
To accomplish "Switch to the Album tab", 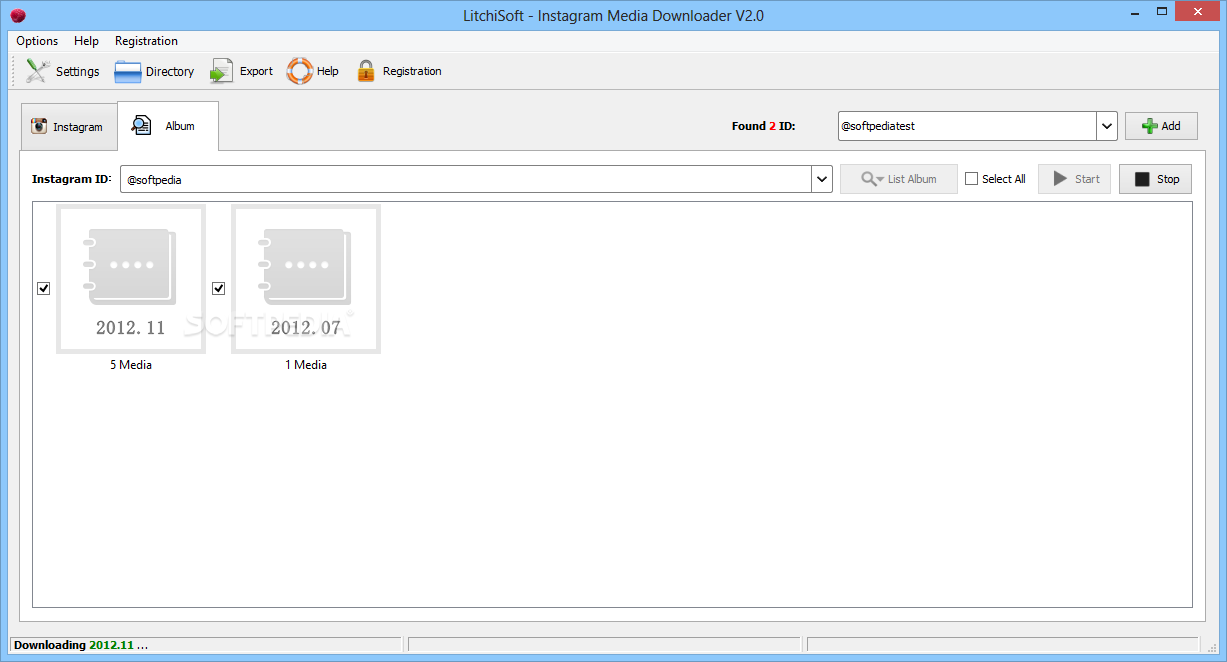I will [168, 126].
